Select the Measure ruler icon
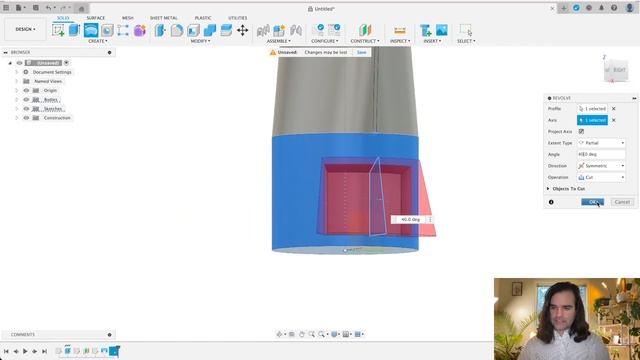This screenshot has height=360, width=640. click(x=400, y=30)
